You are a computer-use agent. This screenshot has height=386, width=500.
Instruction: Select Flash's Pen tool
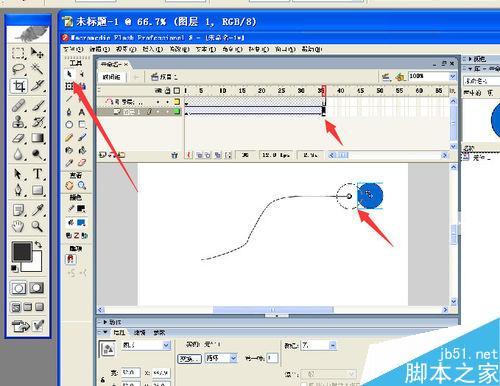(69, 112)
